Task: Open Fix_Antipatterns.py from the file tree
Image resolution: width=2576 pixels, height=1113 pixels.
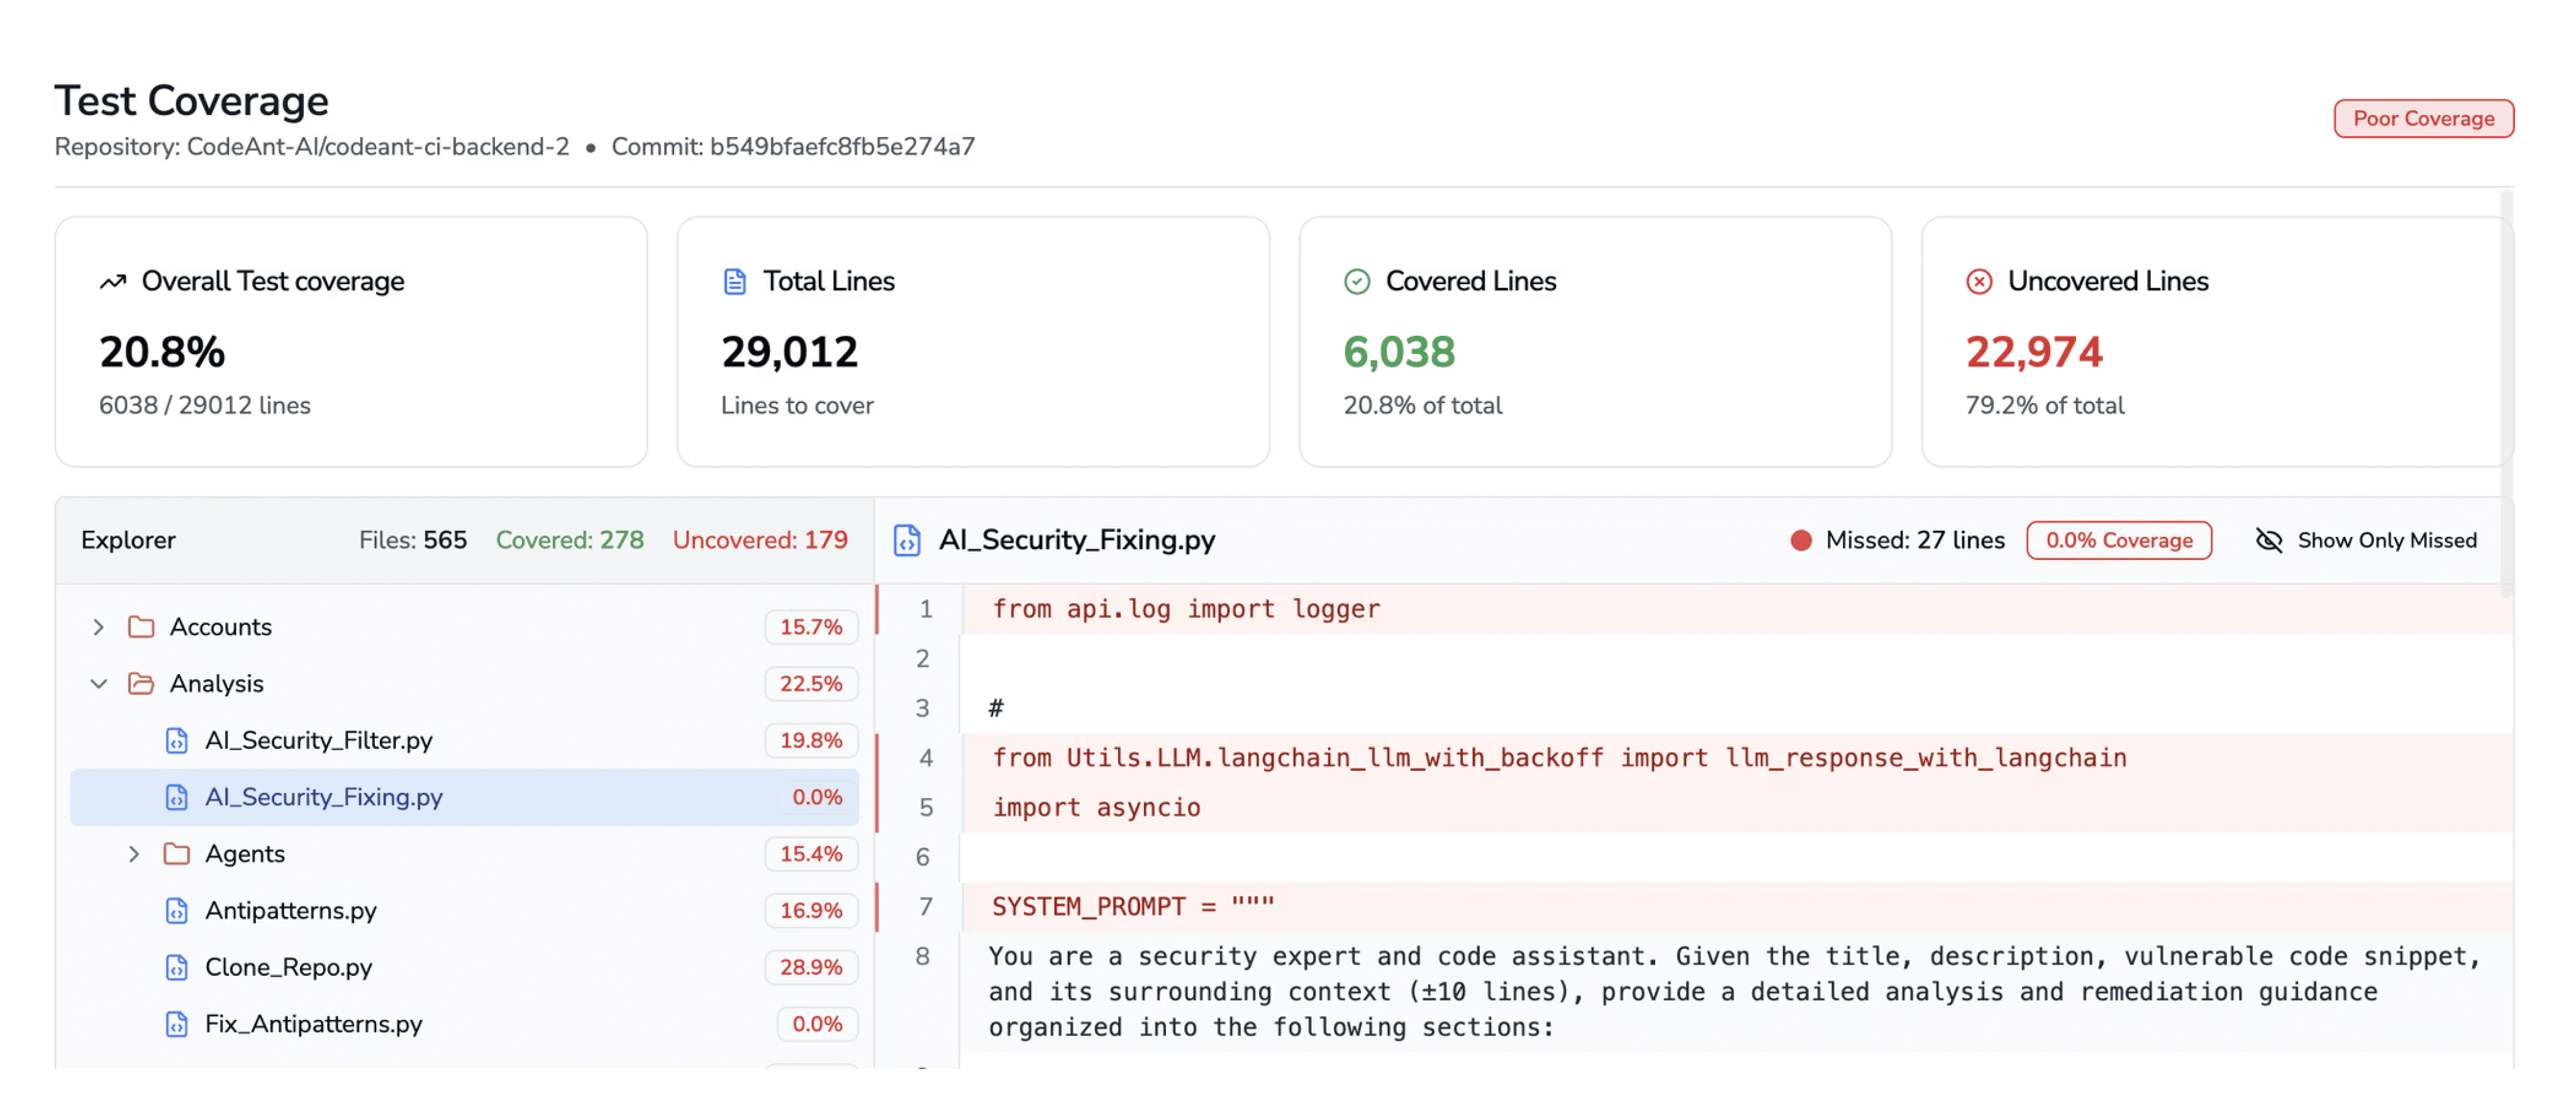Action: (464, 1025)
